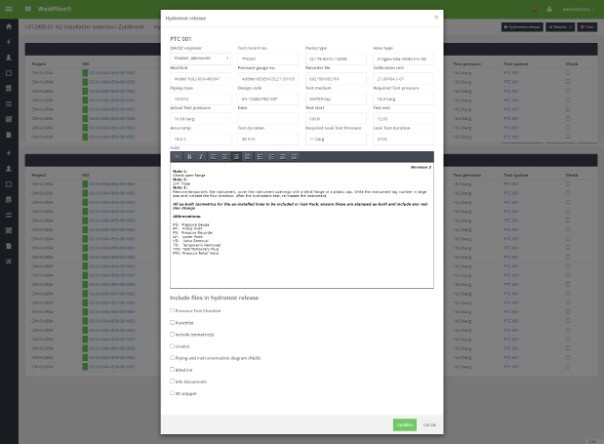The width and height of the screenshot is (604, 444).
Task: Tick the Linelist checkbox
Action: 172,346
